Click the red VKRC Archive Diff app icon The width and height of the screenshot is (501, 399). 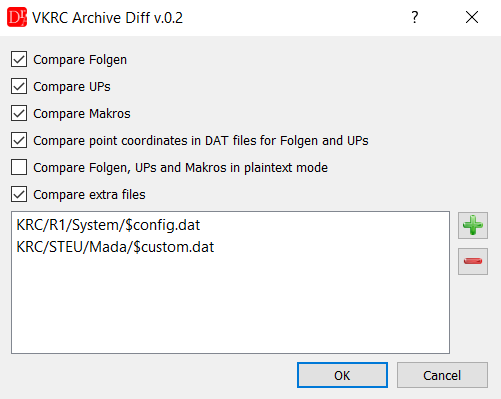coord(17,18)
